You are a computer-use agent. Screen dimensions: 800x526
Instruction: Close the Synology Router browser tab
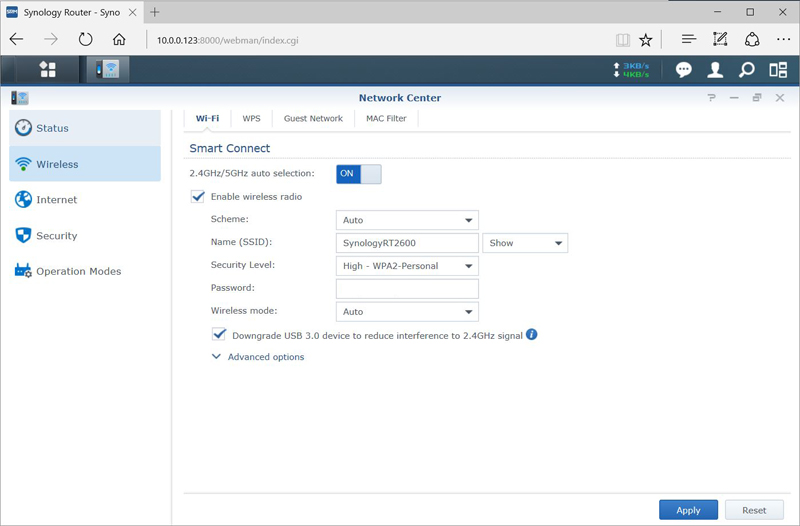(x=133, y=12)
